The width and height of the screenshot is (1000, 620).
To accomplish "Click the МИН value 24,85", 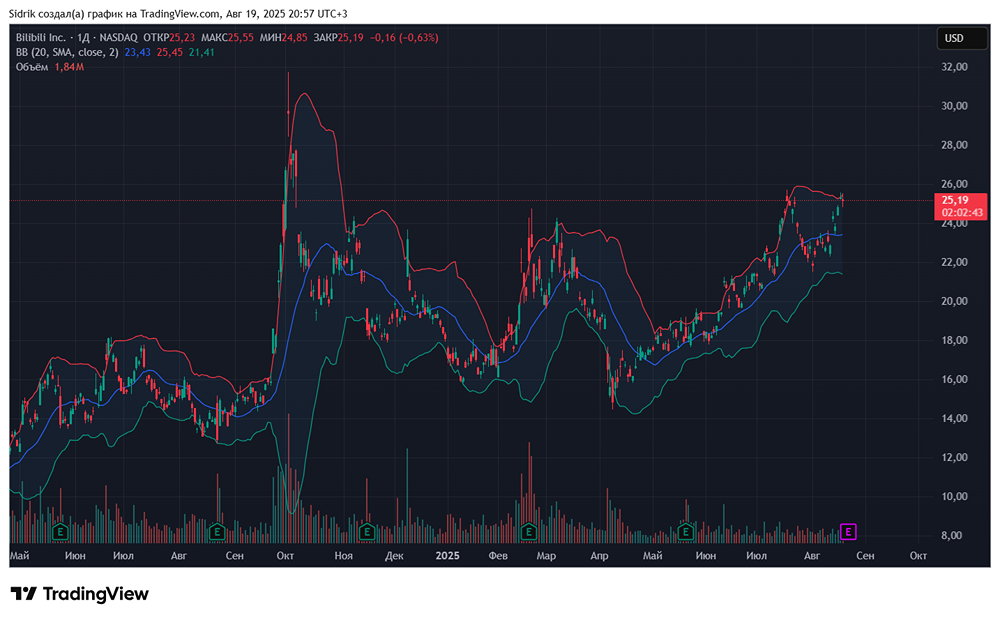I will 295,38.
